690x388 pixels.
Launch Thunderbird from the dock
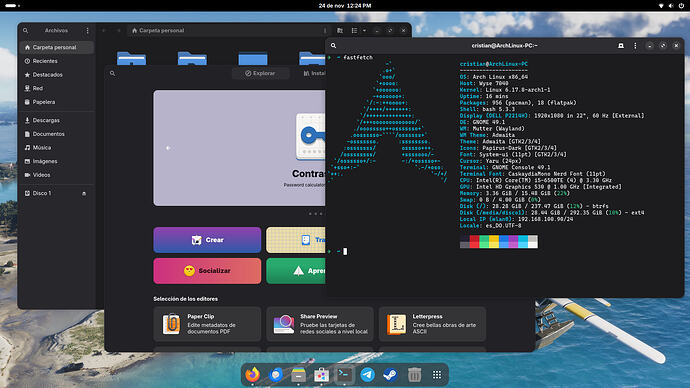[x=276, y=374]
